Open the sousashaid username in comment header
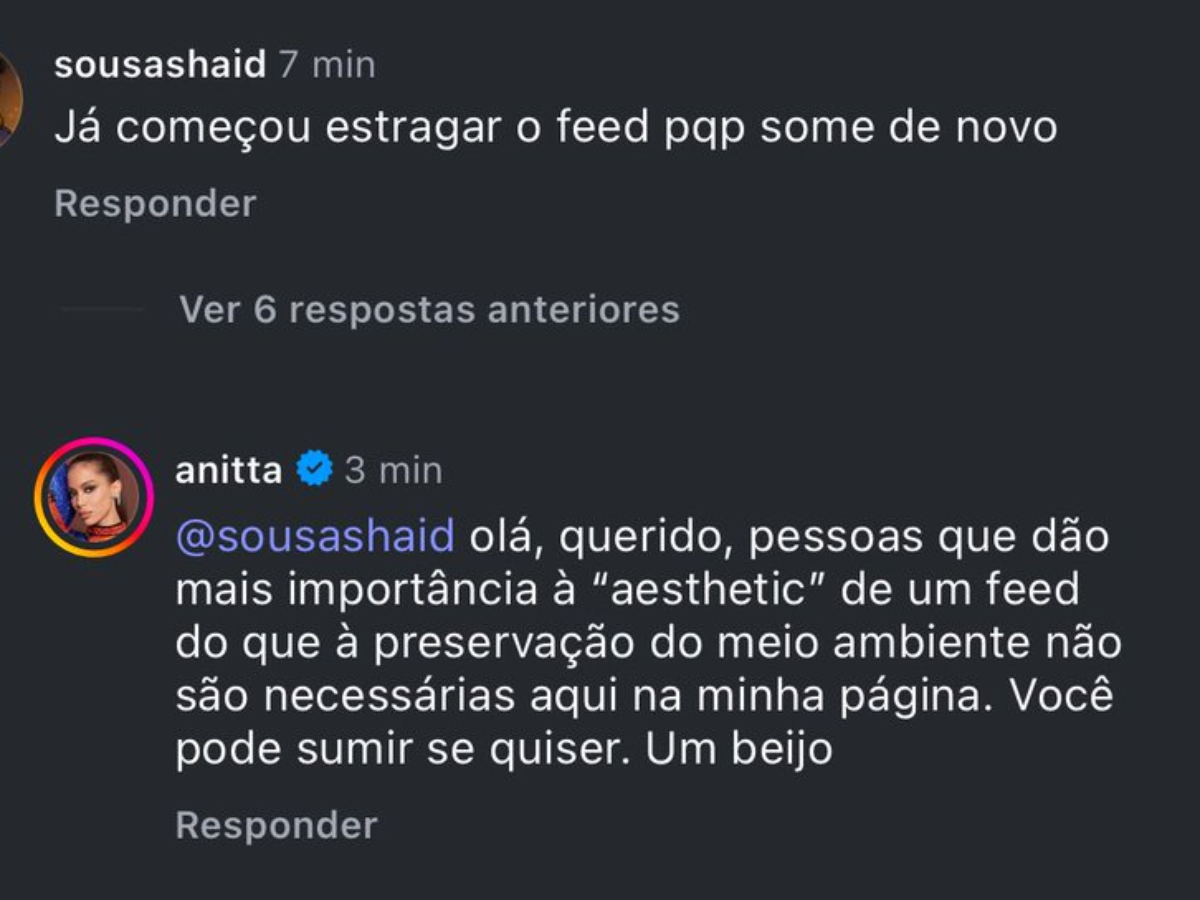1200x900 pixels. pyautogui.click(x=160, y=65)
